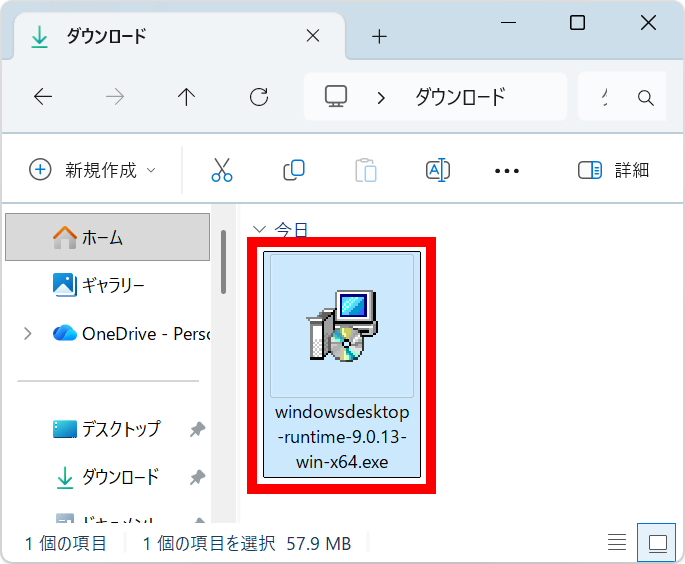Screen dimensions: 685x564
Task: Click the Refresh button
Action: point(259,97)
